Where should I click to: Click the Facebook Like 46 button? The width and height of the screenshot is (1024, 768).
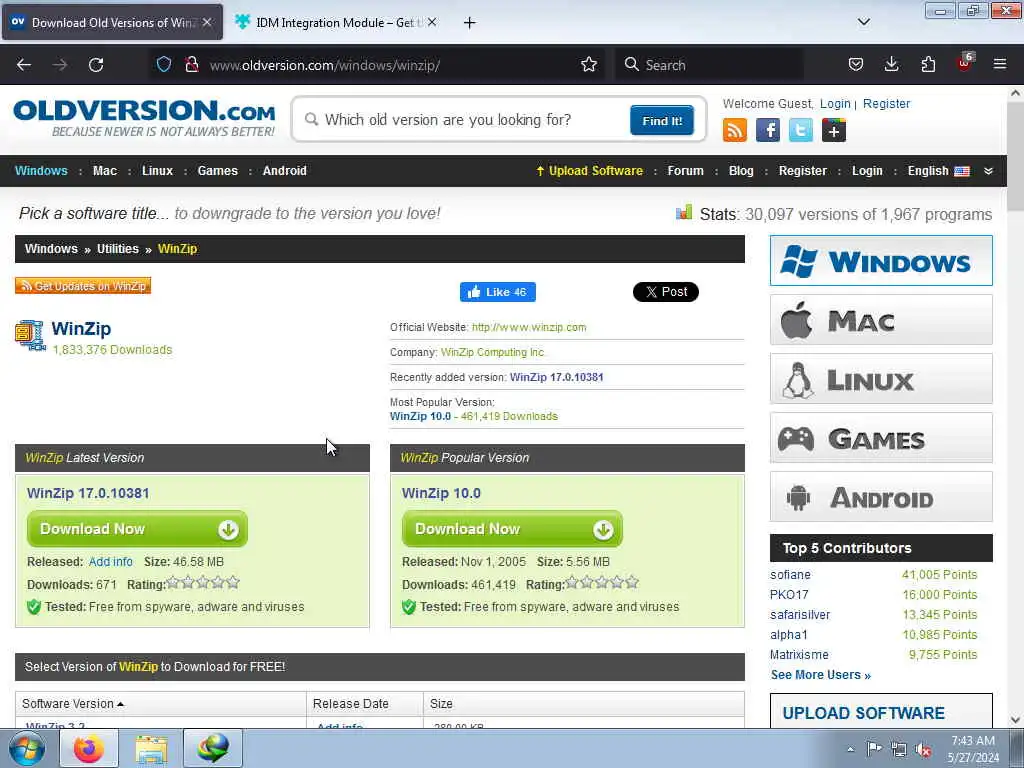(x=498, y=292)
